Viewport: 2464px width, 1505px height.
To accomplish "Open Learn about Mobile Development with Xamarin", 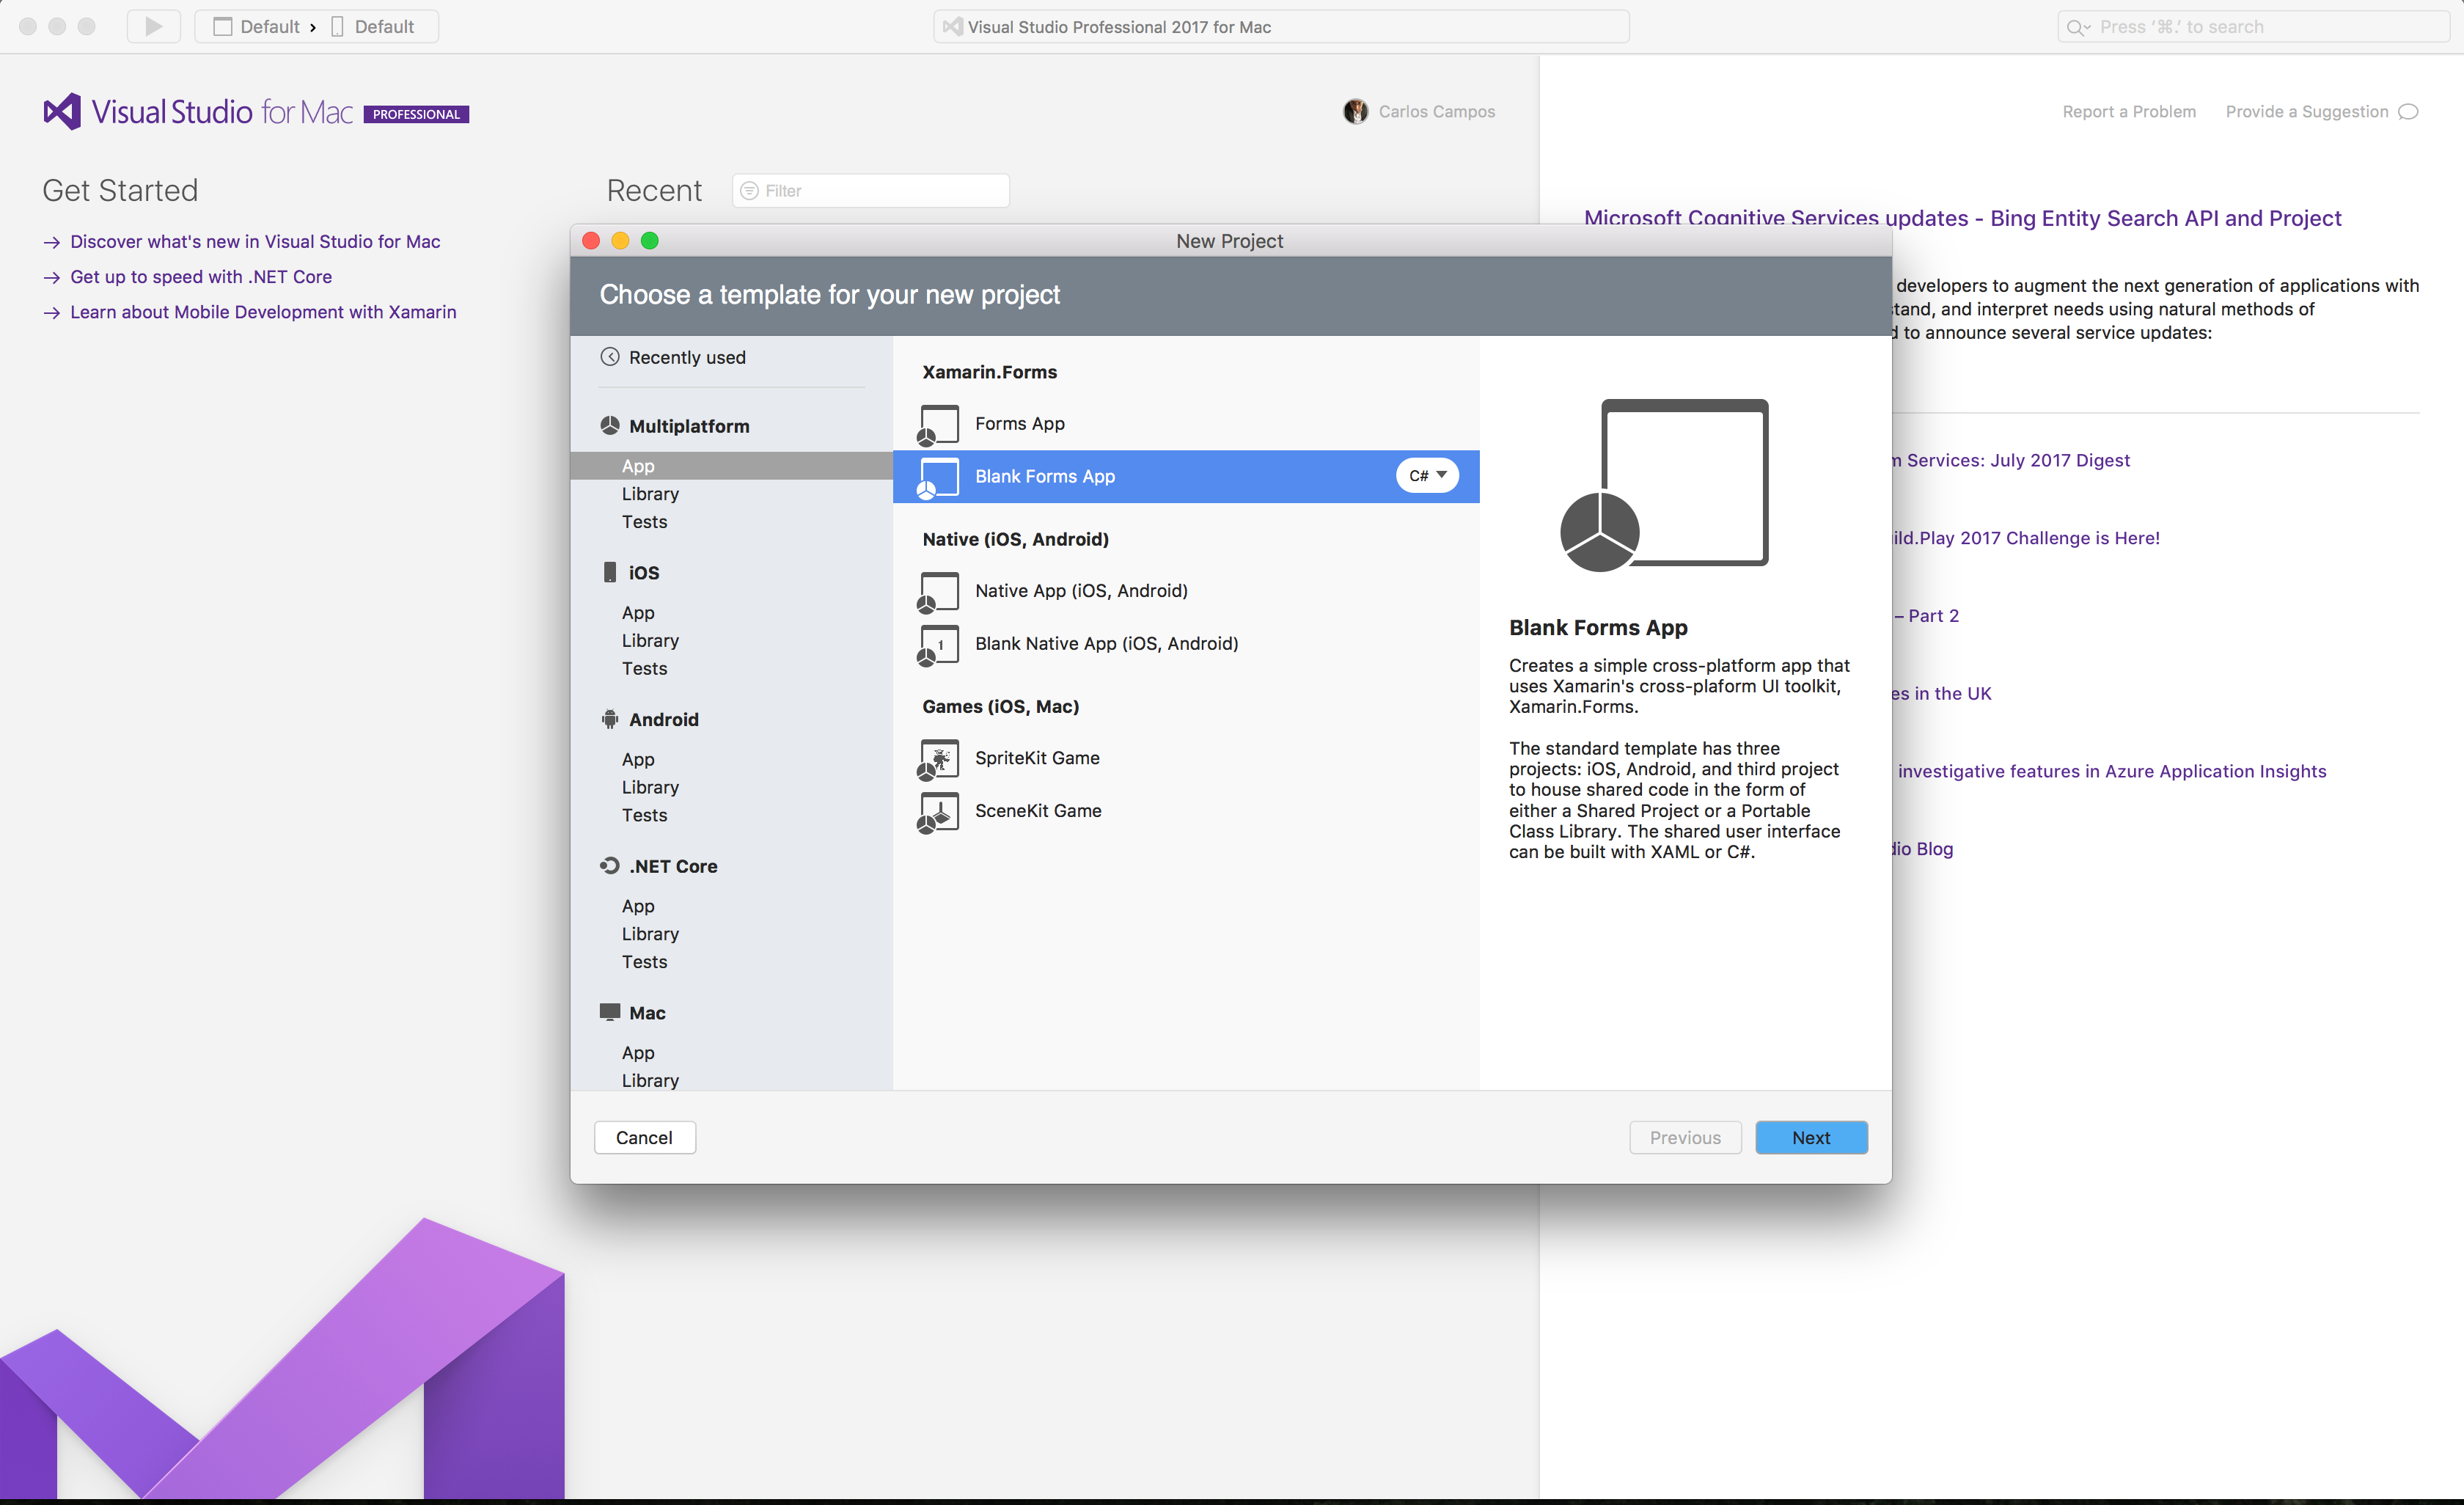I will point(263,312).
